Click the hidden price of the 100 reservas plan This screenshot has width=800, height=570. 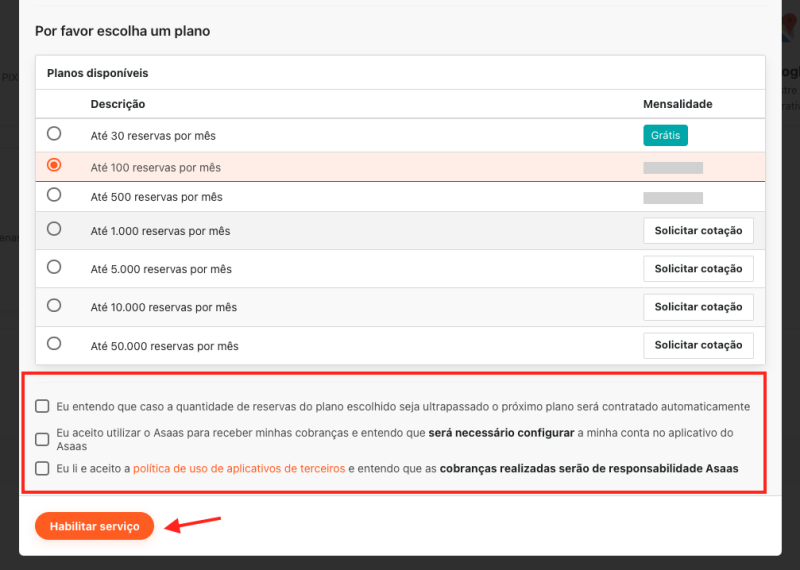click(x=673, y=168)
